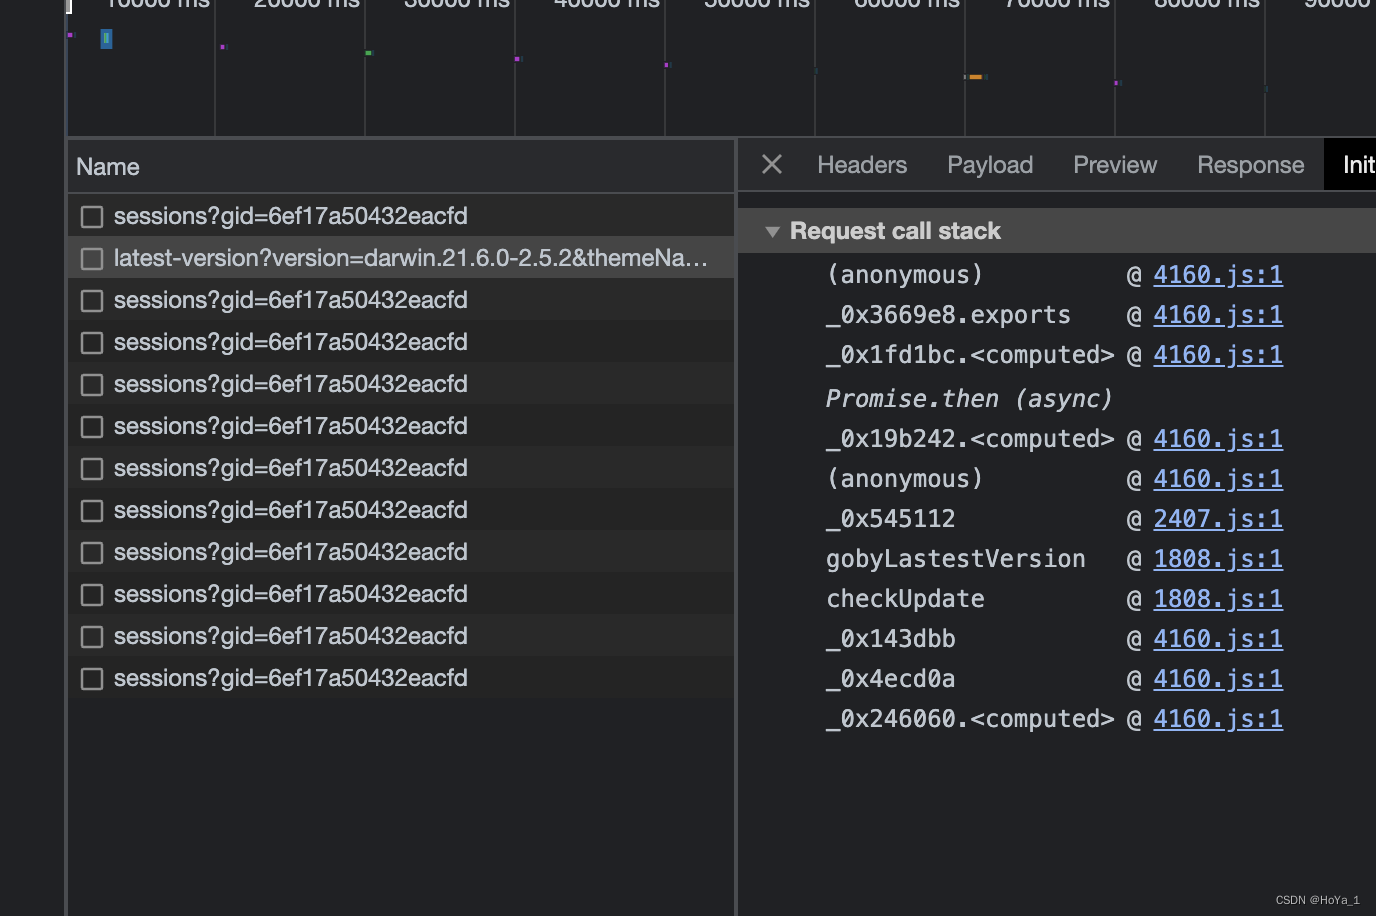Click the gobyLastestVersion function name
Viewport: 1376px width, 916px height.
pyautogui.click(x=955, y=559)
